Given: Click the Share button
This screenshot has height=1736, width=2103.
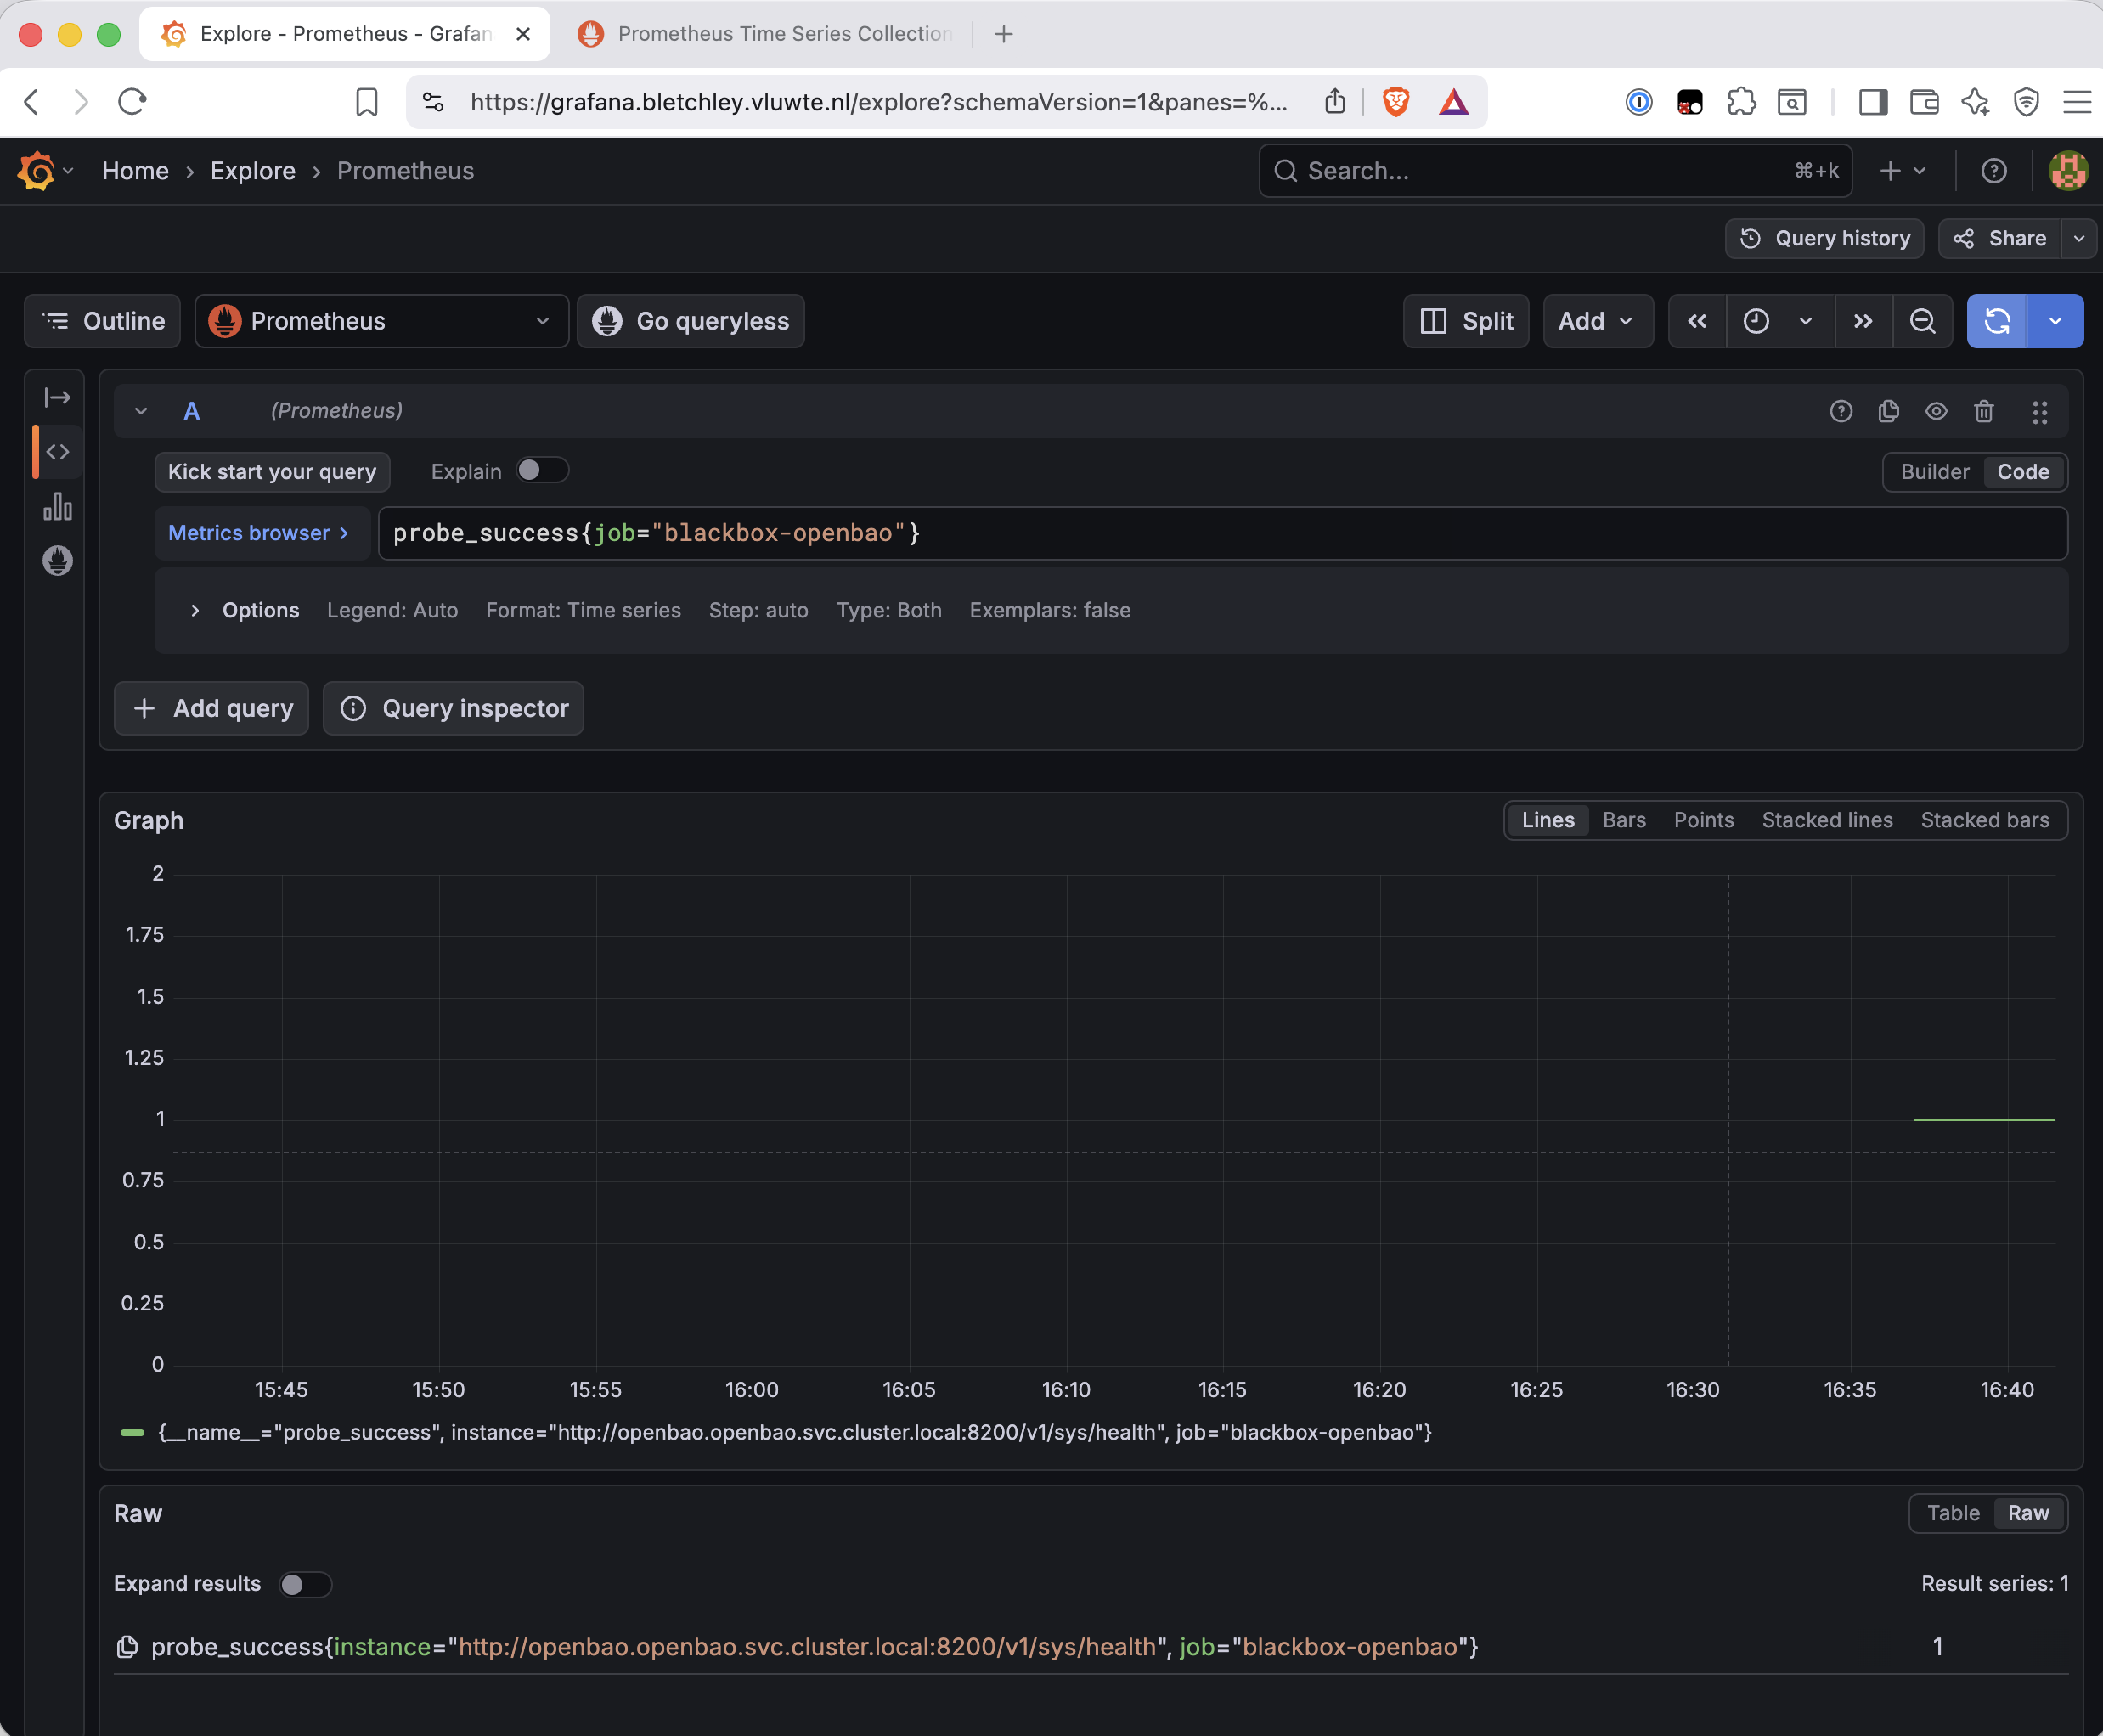Looking at the screenshot, I should point(1999,238).
